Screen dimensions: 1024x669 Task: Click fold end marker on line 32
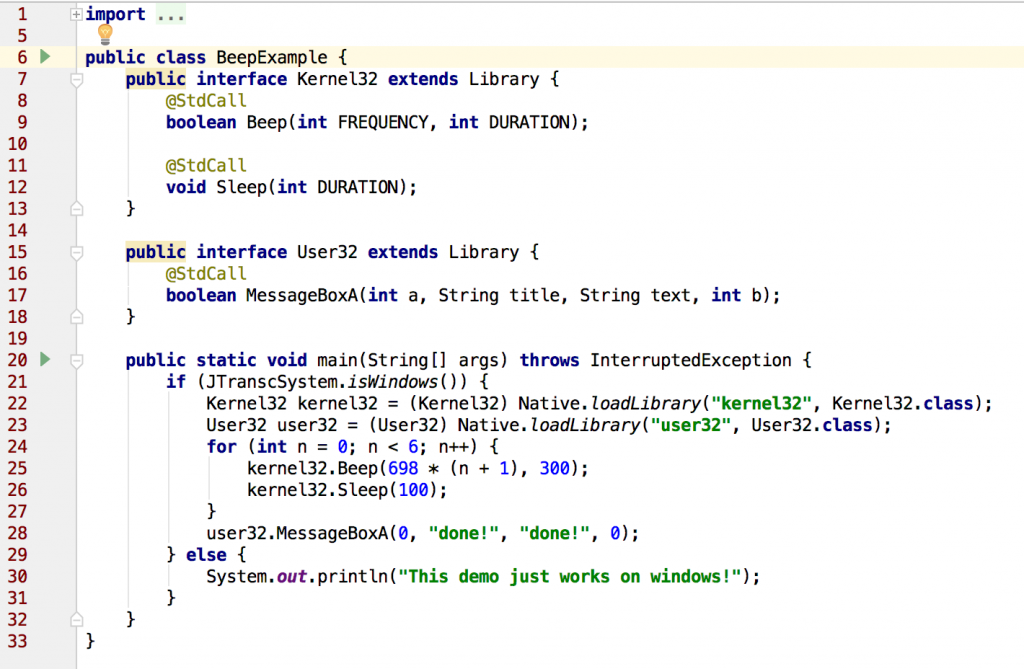pyautogui.click(x=76, y=619)
